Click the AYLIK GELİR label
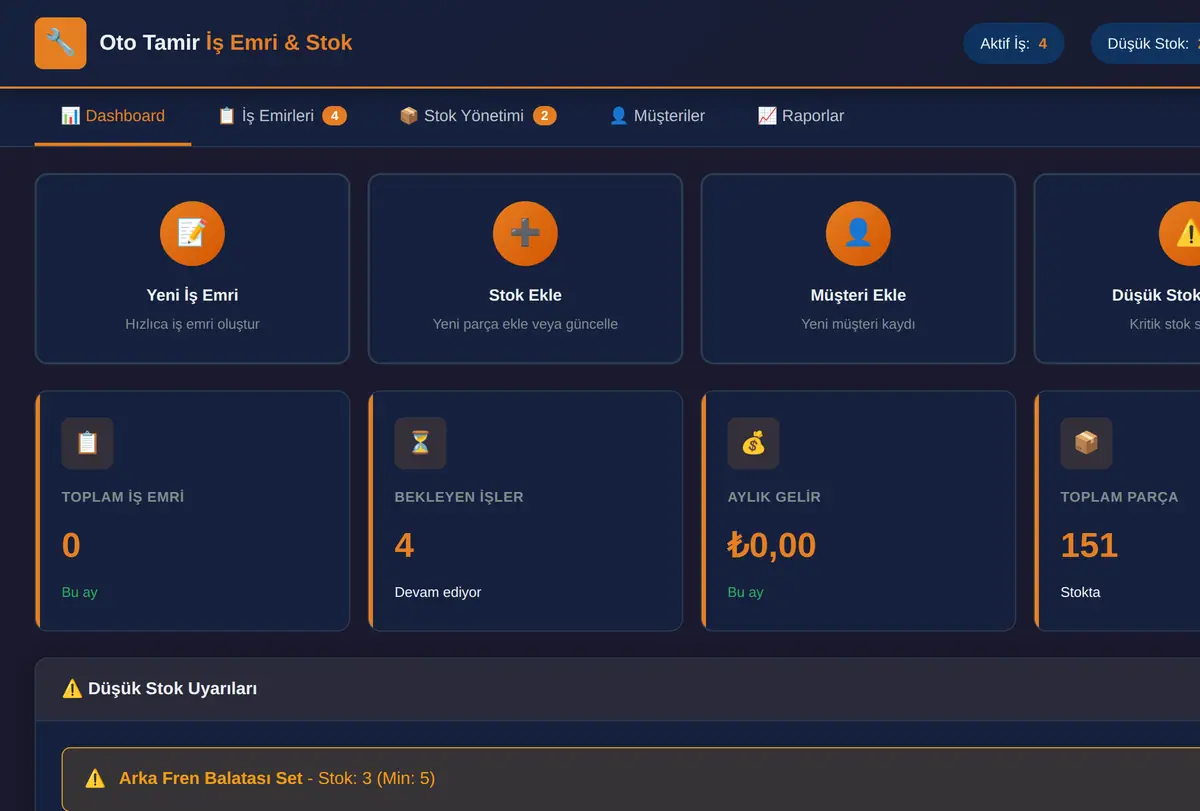The height and width of the screenshot is (811, 1200). click(x=774, y=497)
